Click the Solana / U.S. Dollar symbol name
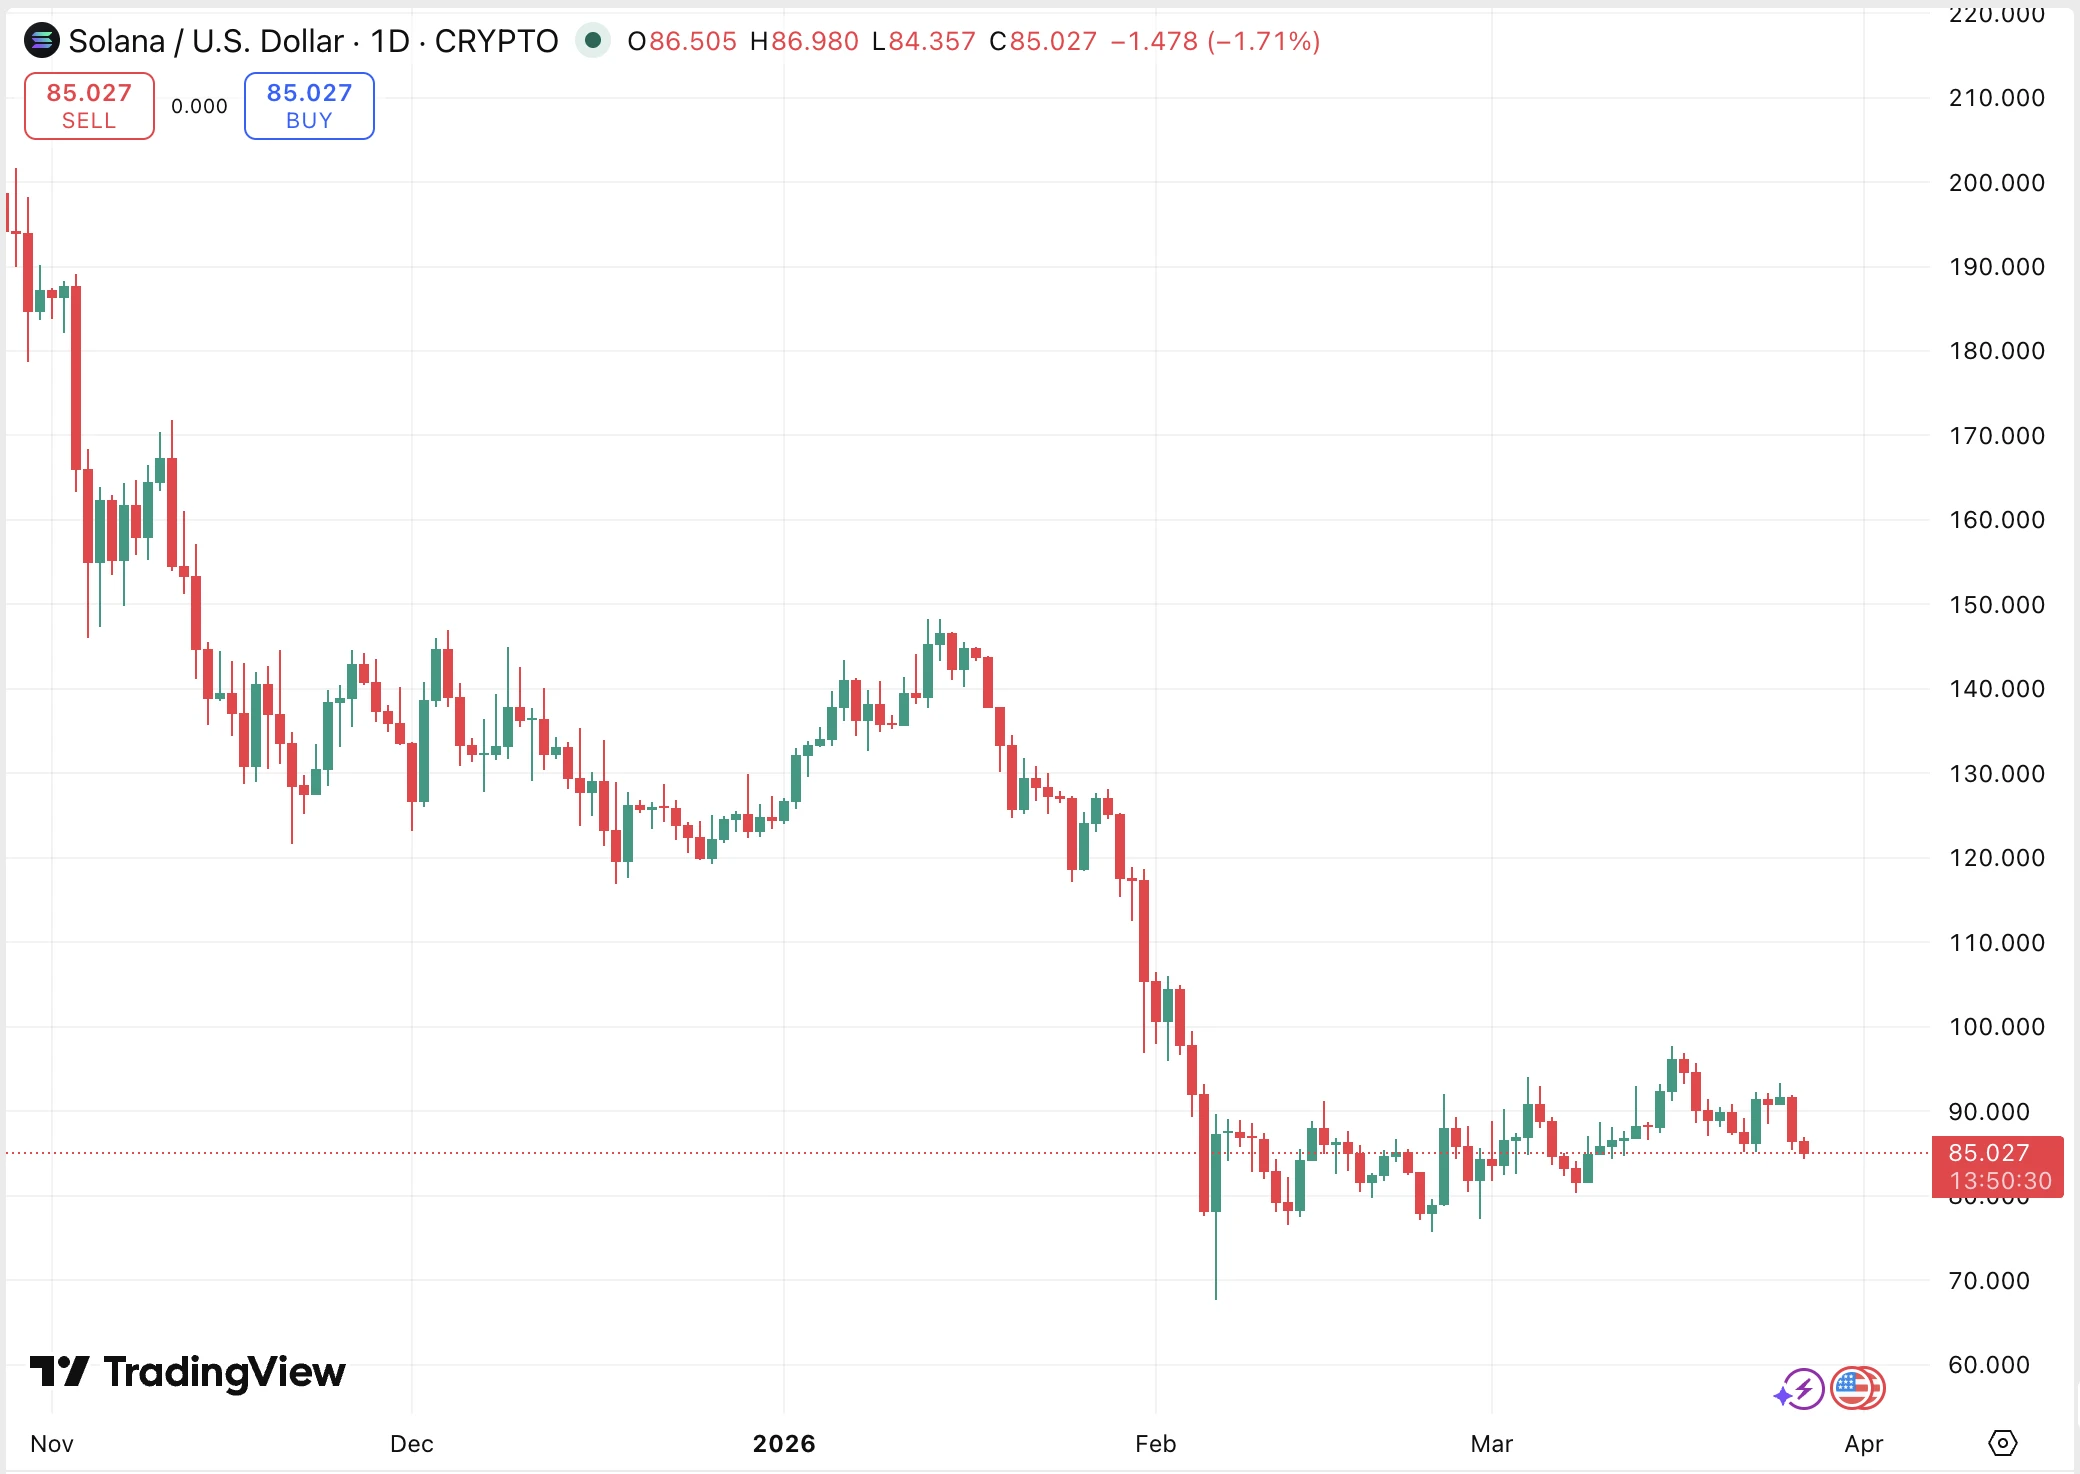This screenshot has width=2080, height=1474. [x=206, y=41]
